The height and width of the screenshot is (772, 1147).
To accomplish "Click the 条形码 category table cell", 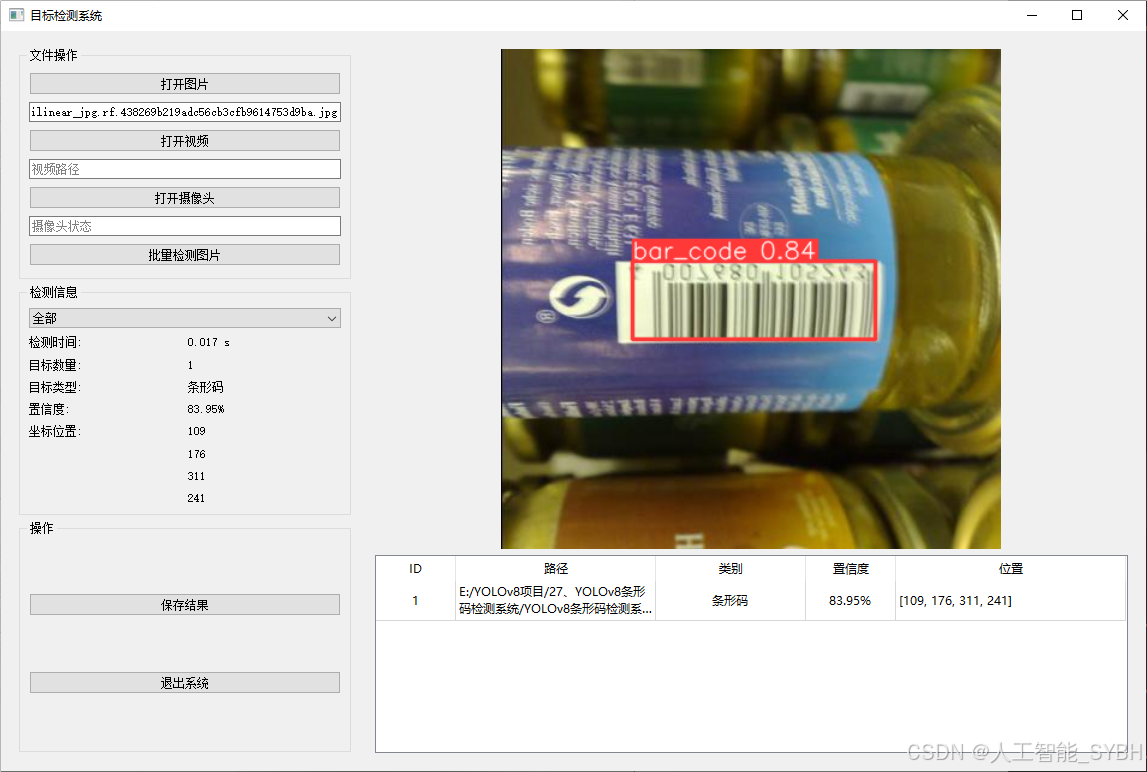I will [x=730, y=600].
